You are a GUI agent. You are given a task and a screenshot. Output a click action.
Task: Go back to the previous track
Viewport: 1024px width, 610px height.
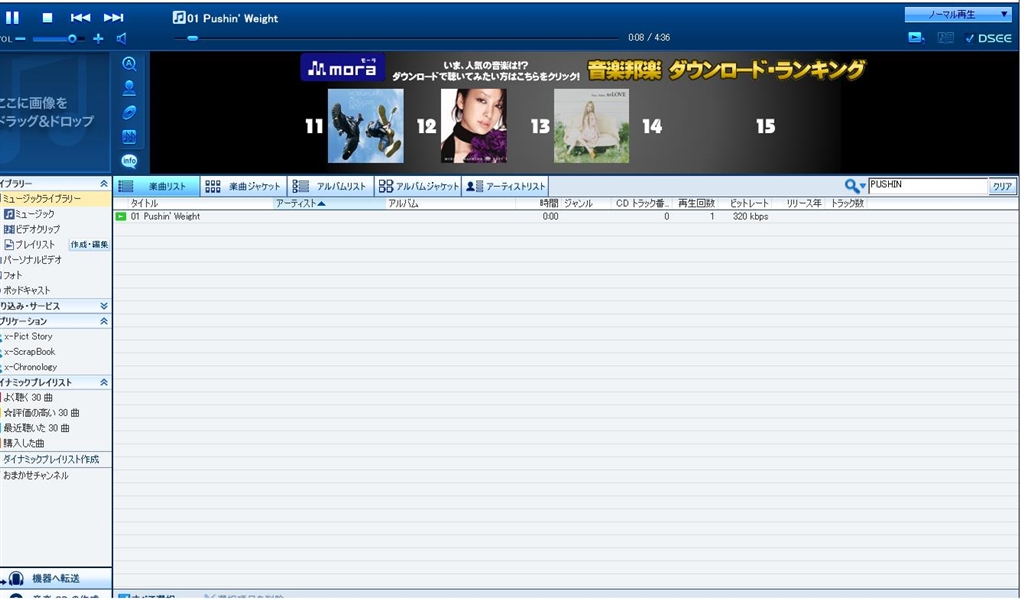click(x=80, y=18)
